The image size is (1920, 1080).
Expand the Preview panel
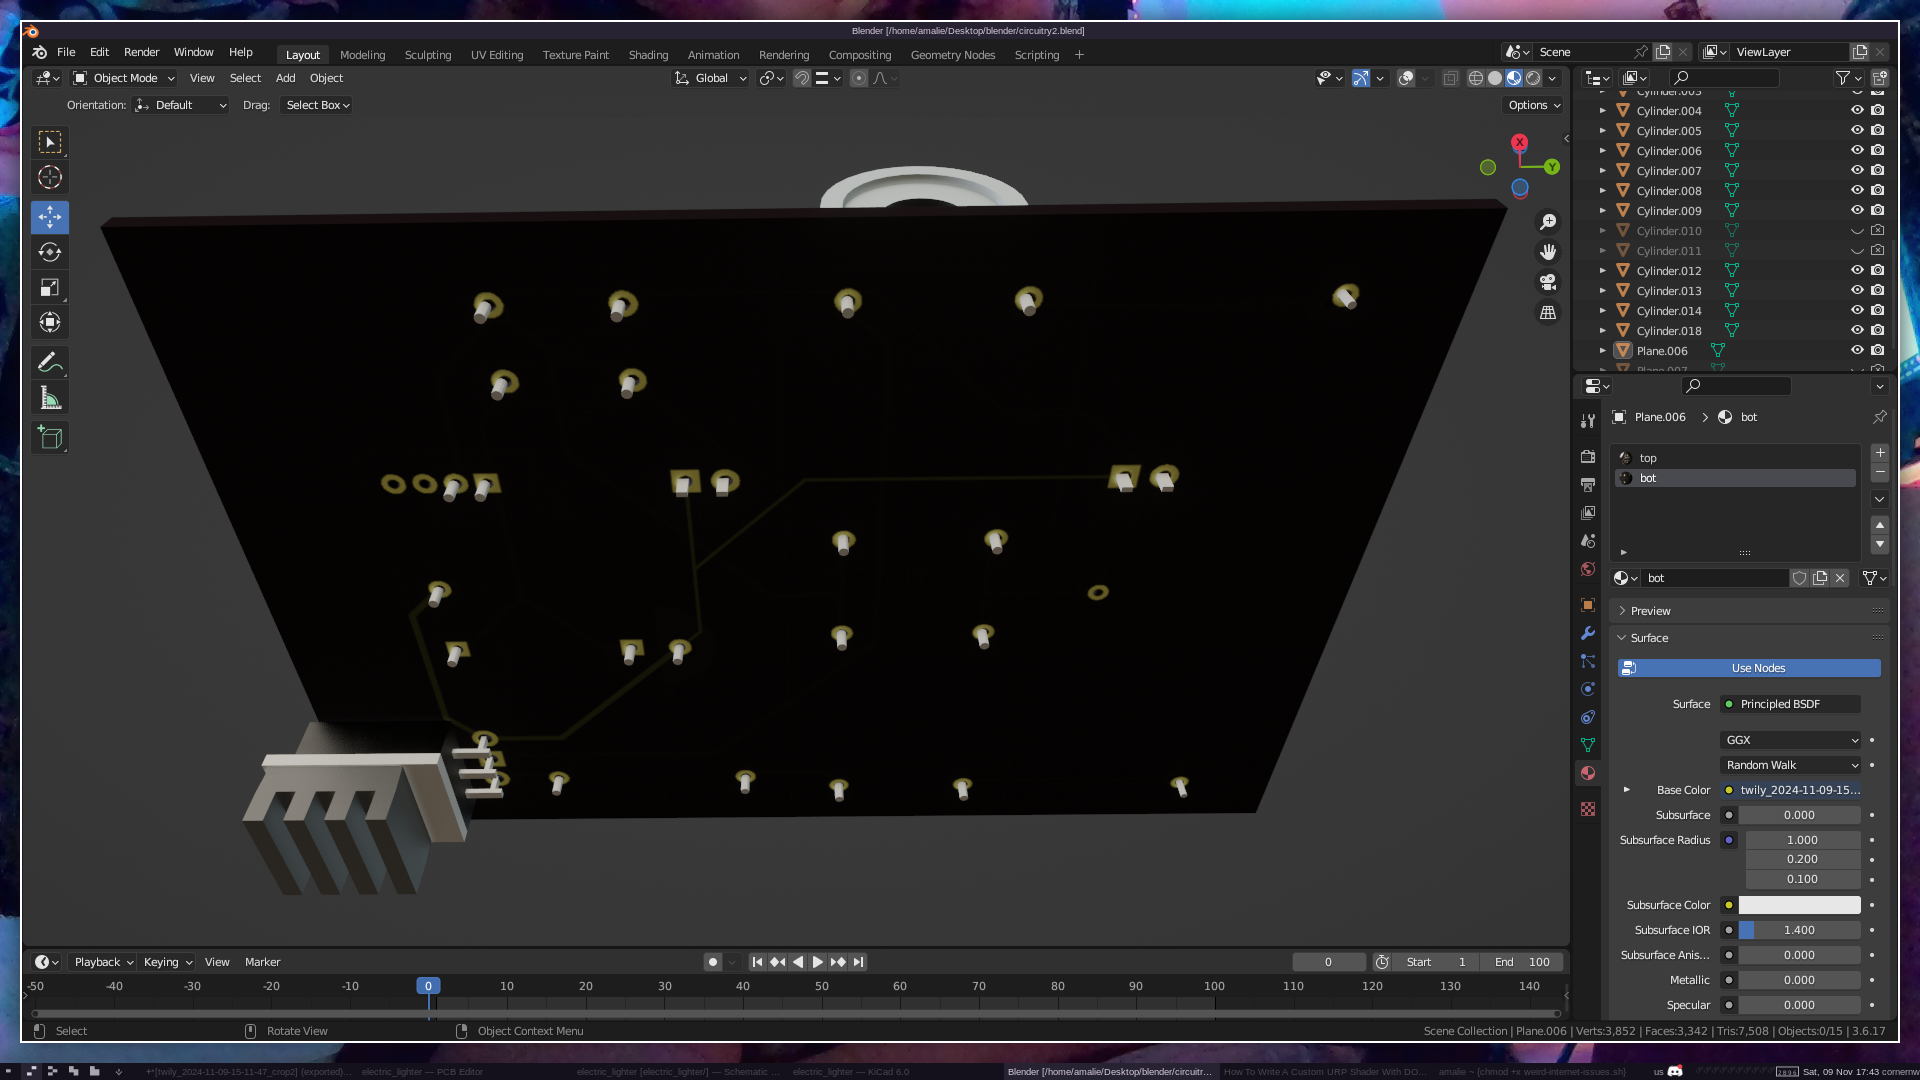pos(1650,611)
